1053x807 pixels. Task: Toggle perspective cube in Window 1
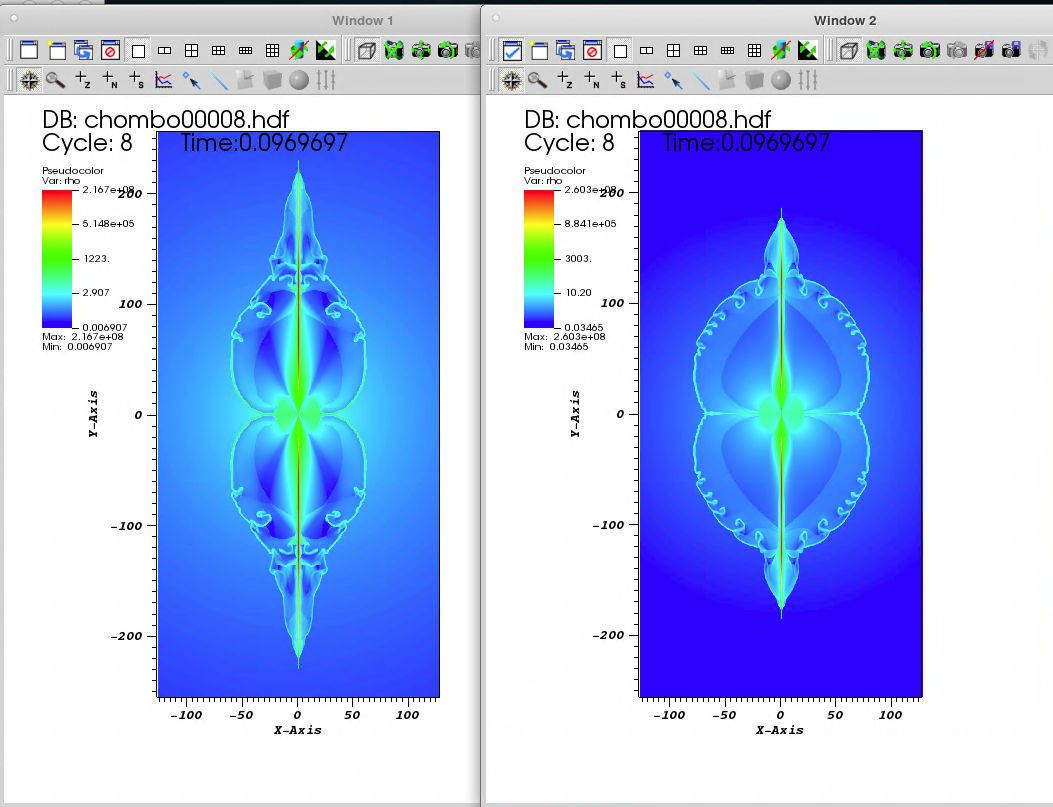coord(367,50)
